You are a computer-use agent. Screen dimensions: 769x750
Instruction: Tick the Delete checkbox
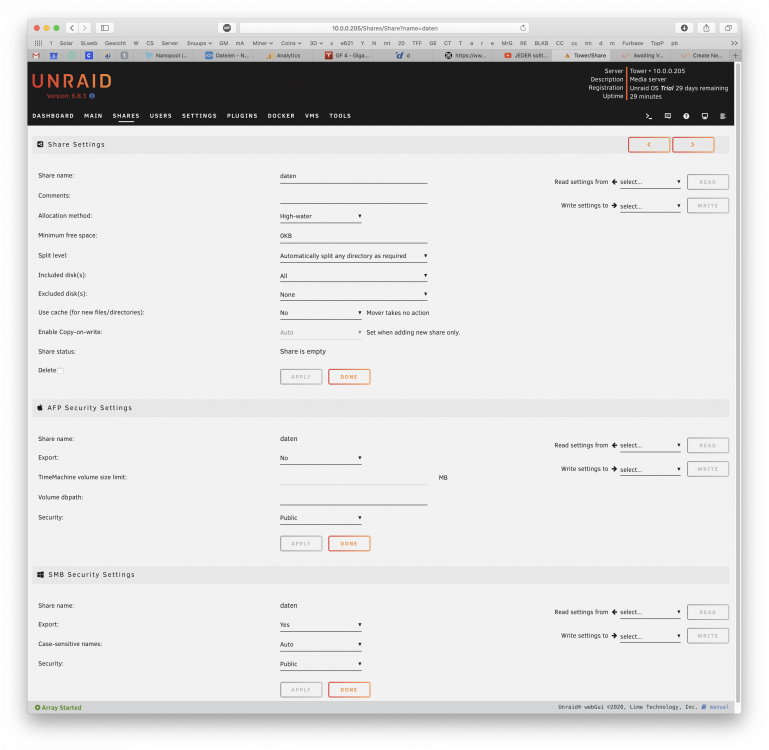click(x=61, y=371)
